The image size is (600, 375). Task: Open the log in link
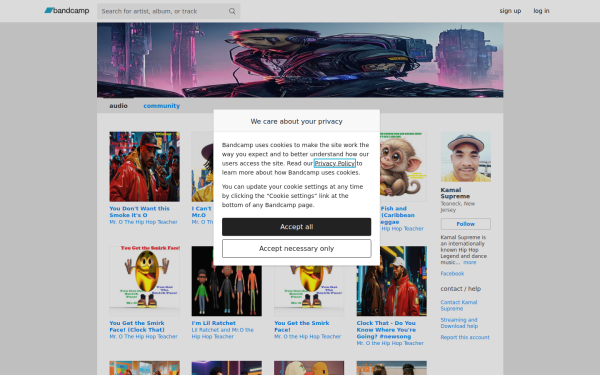point(541,11)
